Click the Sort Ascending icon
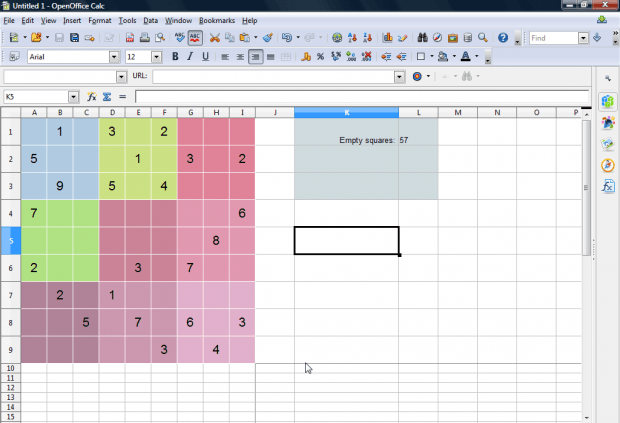Screen dimensions: 620x423 tap(353, 38)
